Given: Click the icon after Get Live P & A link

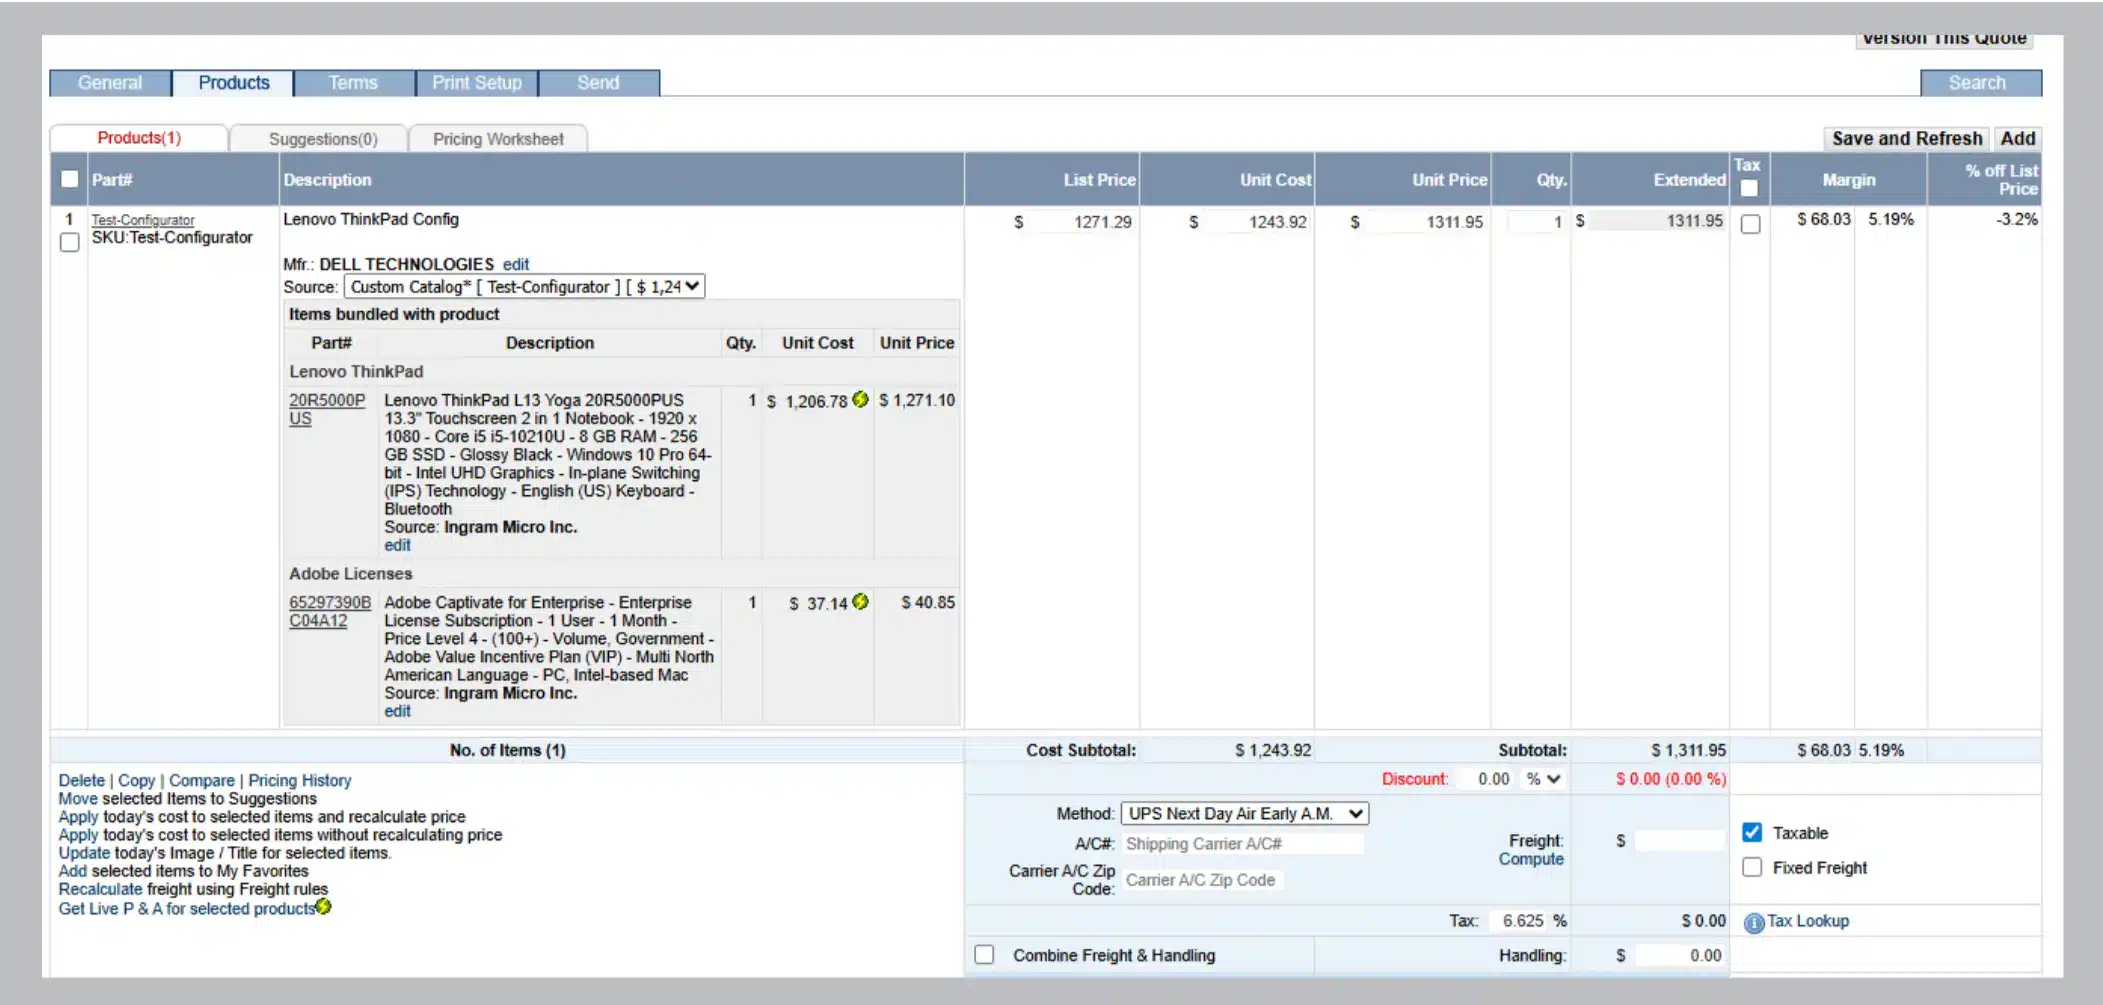Looking at the screenshot, I should click(x=323, y=907).
